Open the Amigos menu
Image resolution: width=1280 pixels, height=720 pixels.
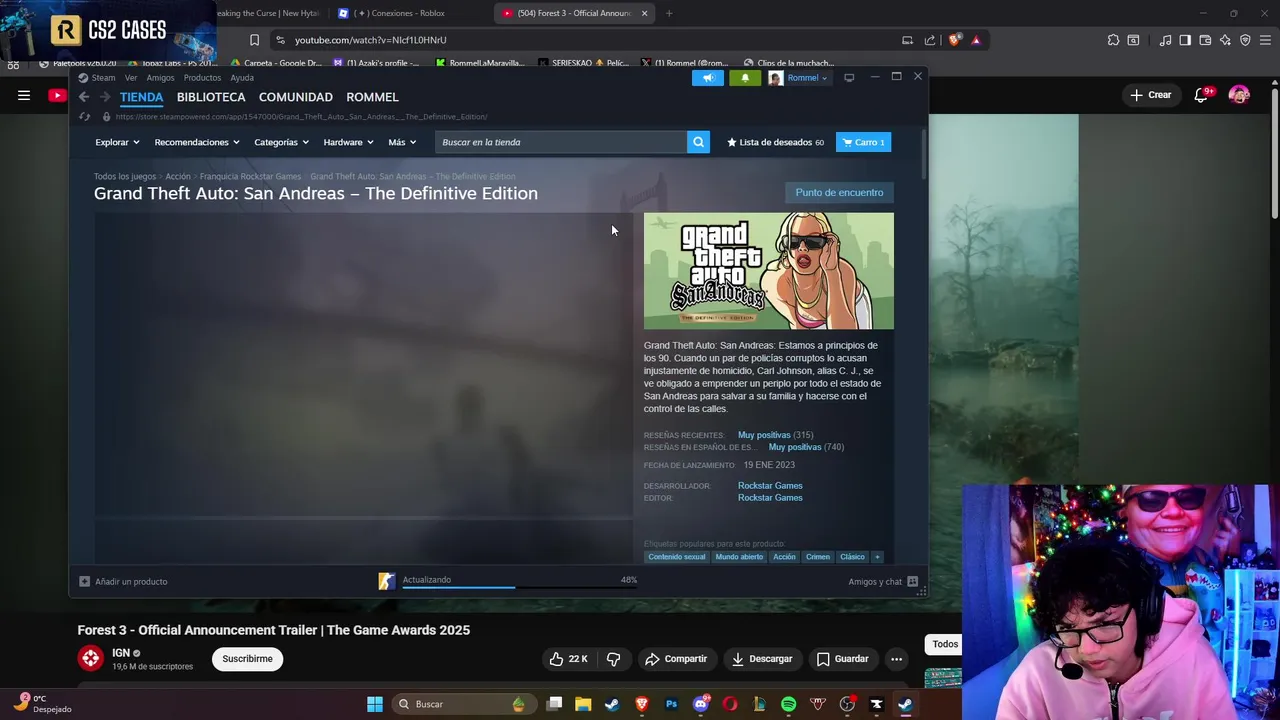(160, 78)
